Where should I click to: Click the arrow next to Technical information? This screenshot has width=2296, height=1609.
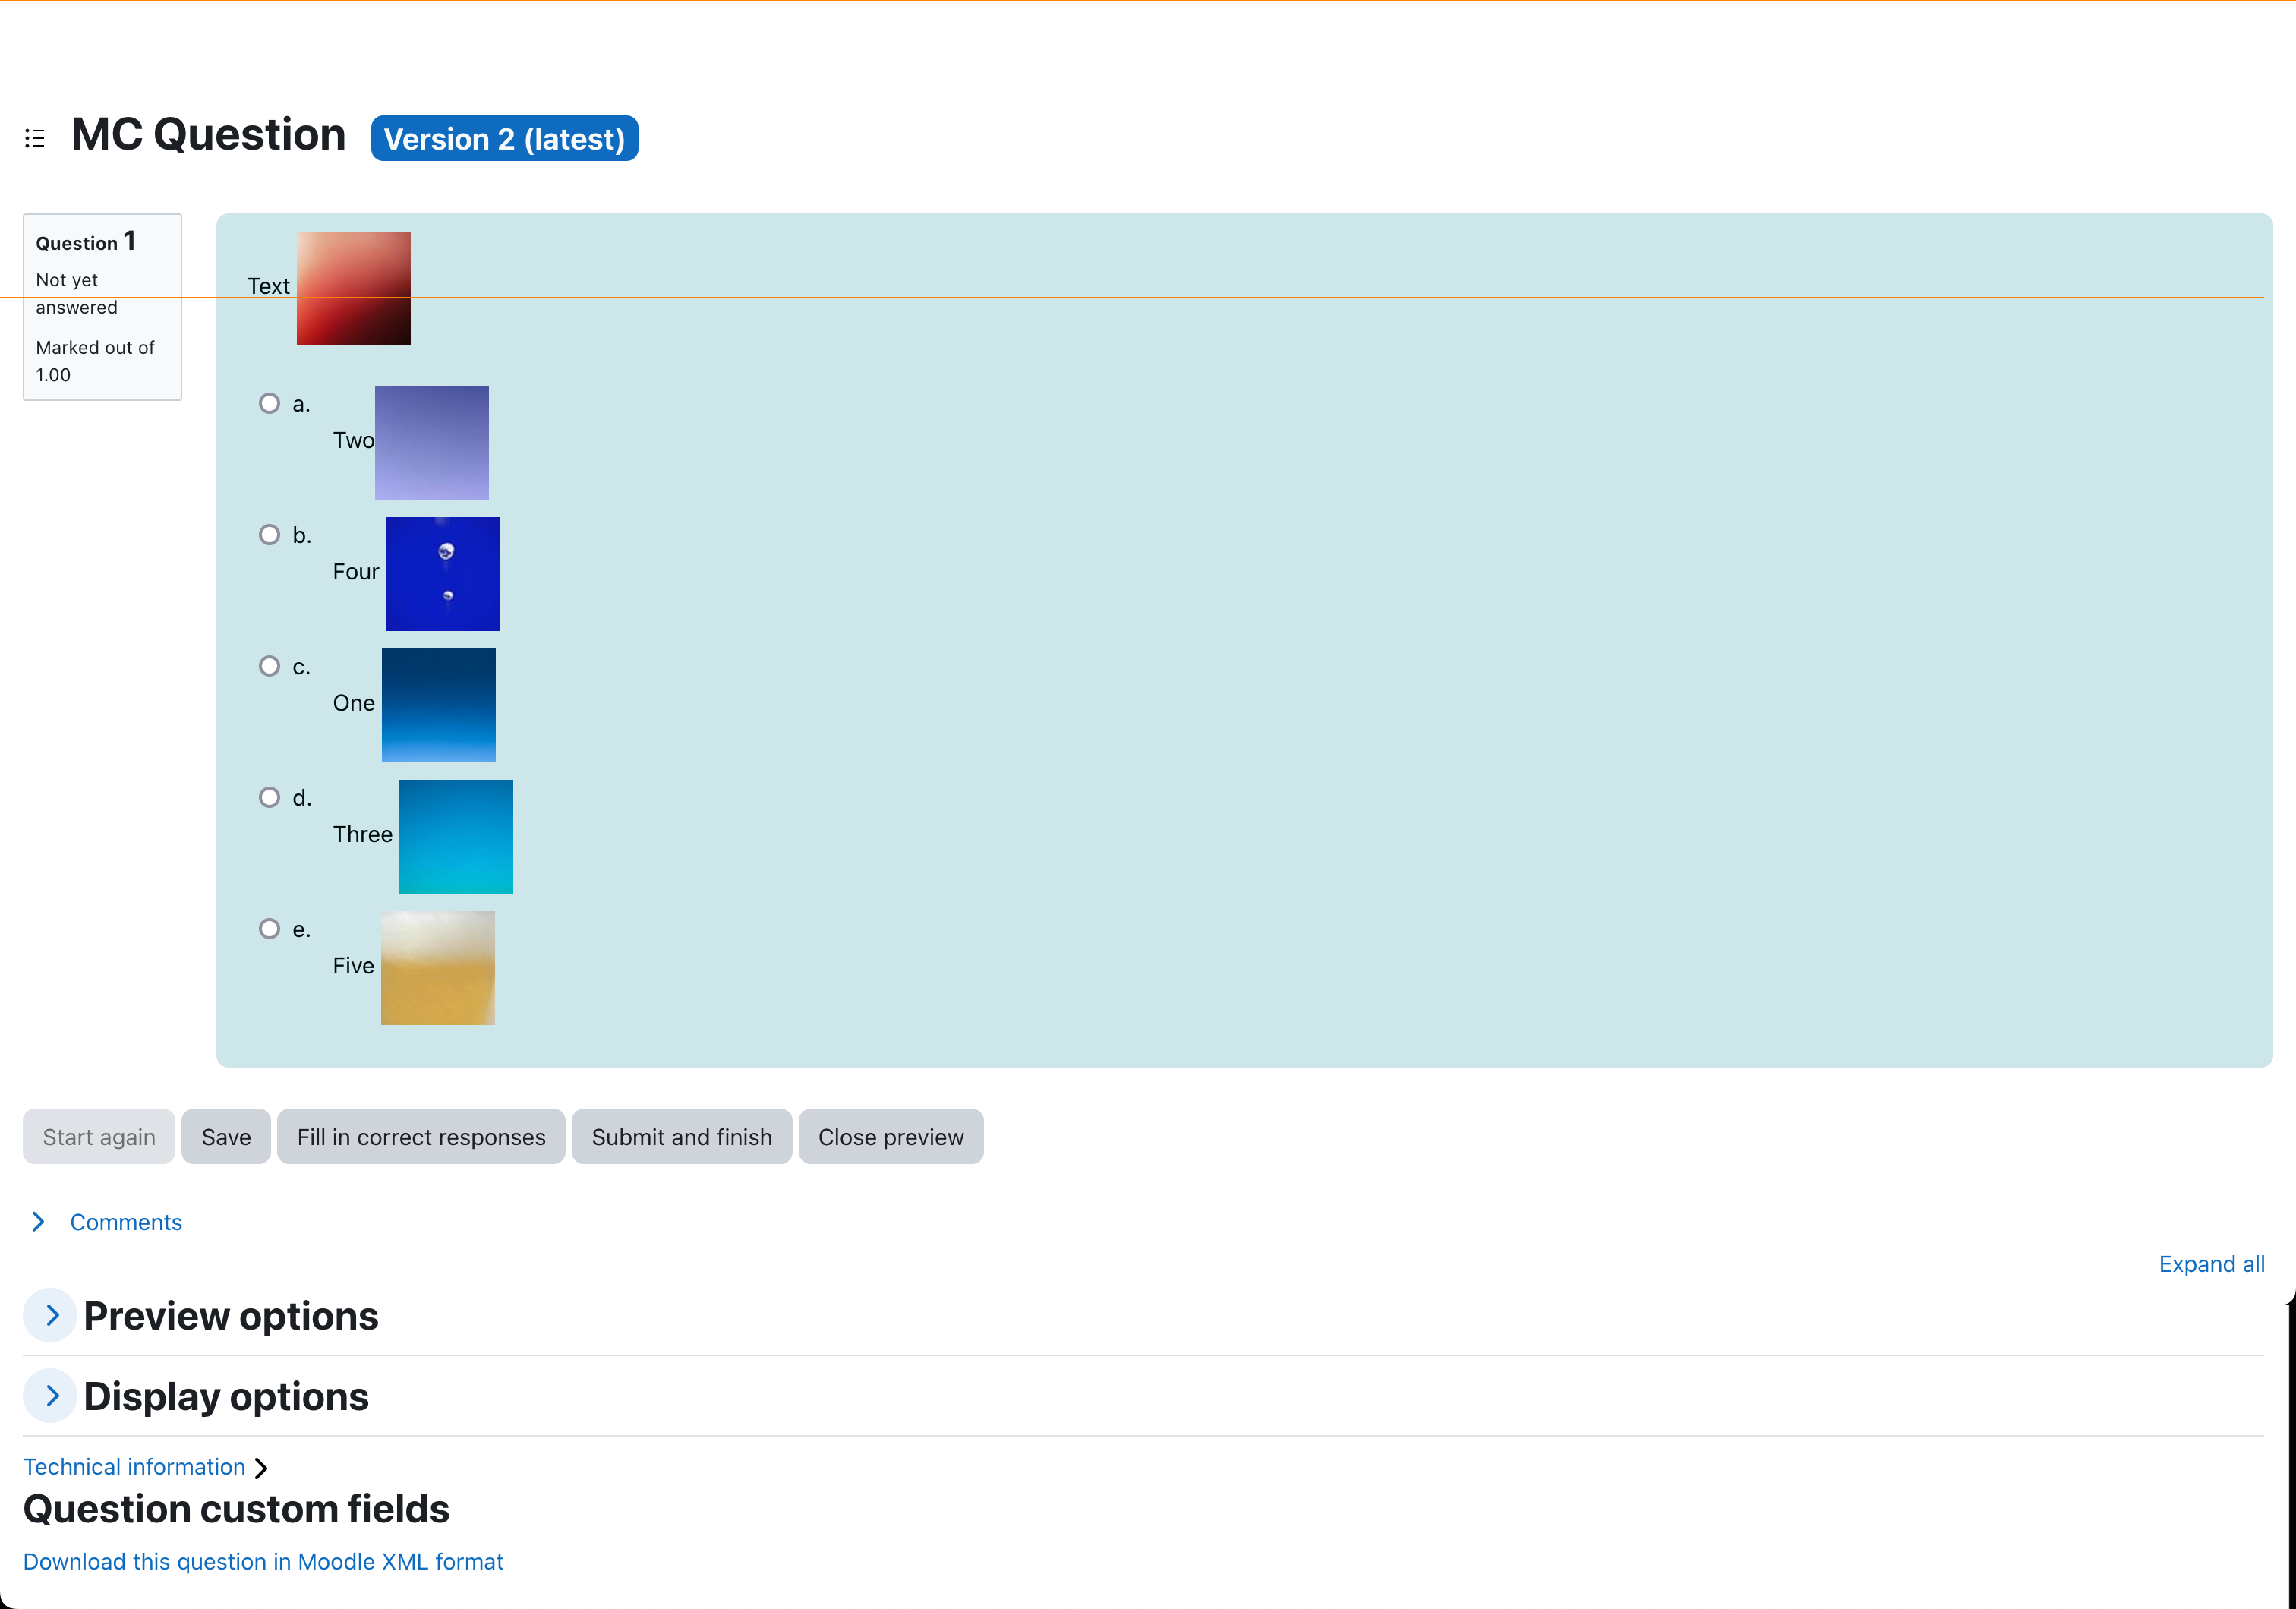(x=261, y=1468)
